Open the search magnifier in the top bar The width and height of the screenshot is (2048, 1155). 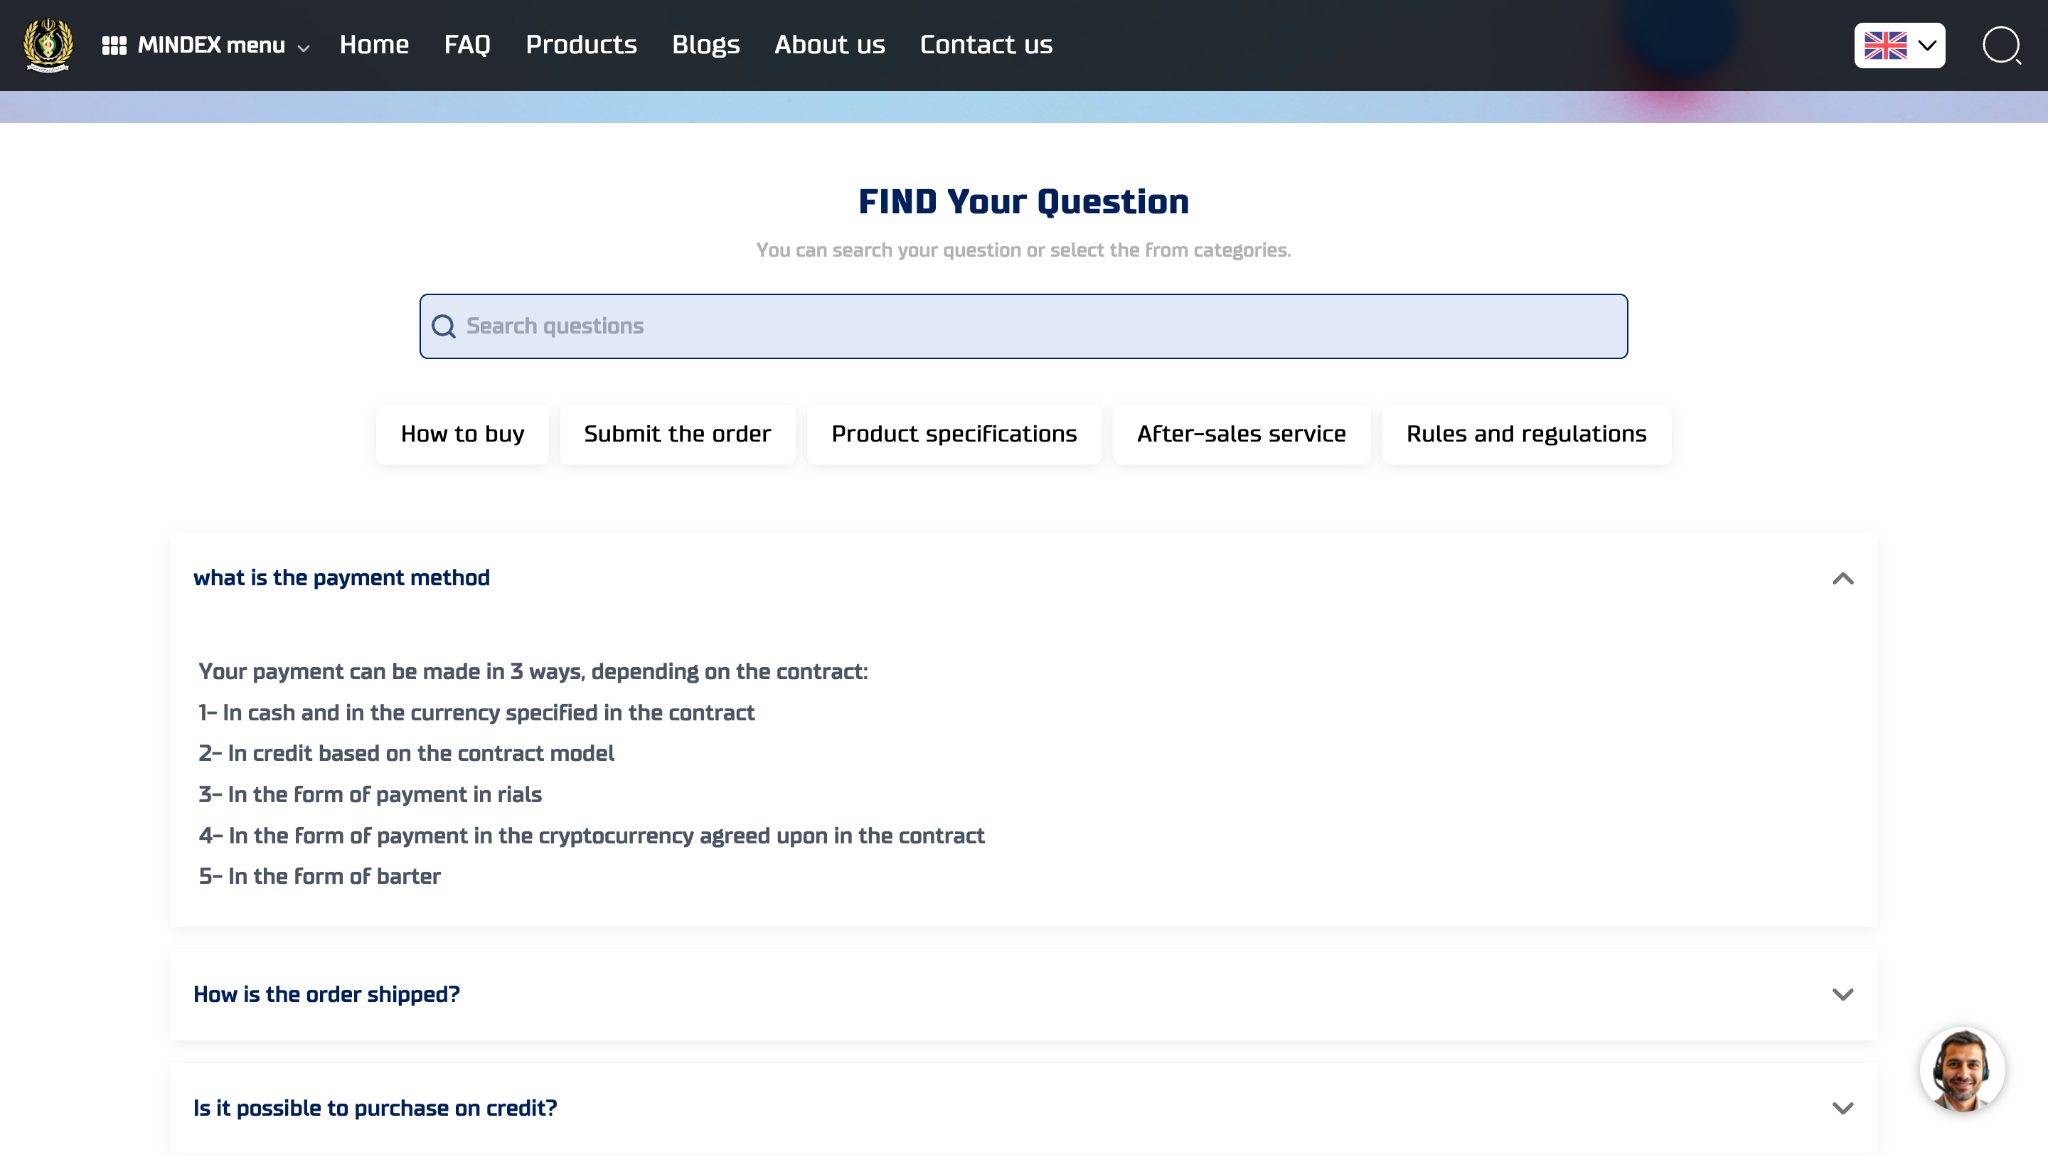pyautogui.click(x=2001, y=45)
